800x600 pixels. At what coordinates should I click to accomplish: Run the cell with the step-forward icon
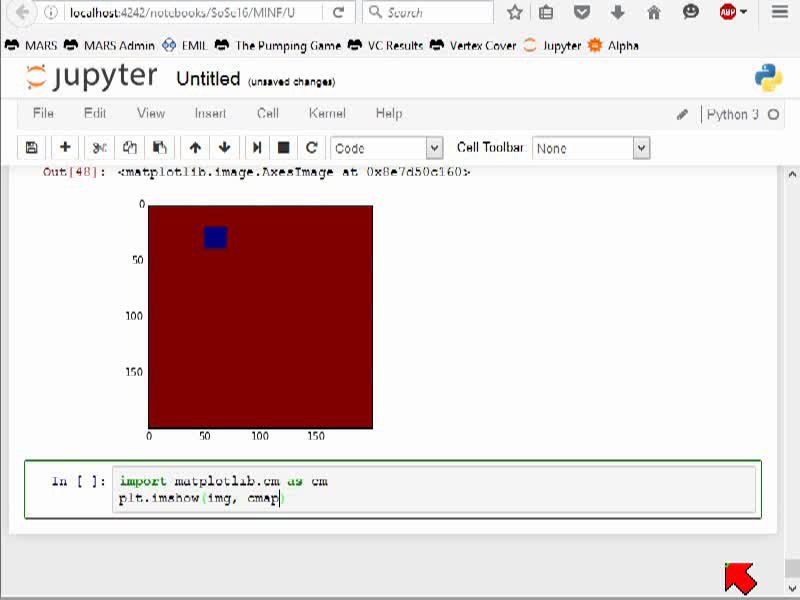pyautogui.click(x=257, y=147)
